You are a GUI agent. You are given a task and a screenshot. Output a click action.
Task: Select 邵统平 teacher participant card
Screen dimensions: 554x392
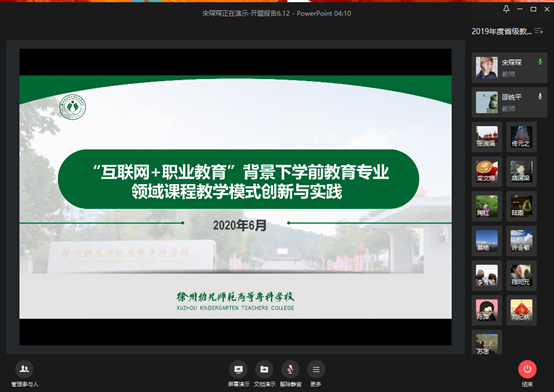point(509,102)
